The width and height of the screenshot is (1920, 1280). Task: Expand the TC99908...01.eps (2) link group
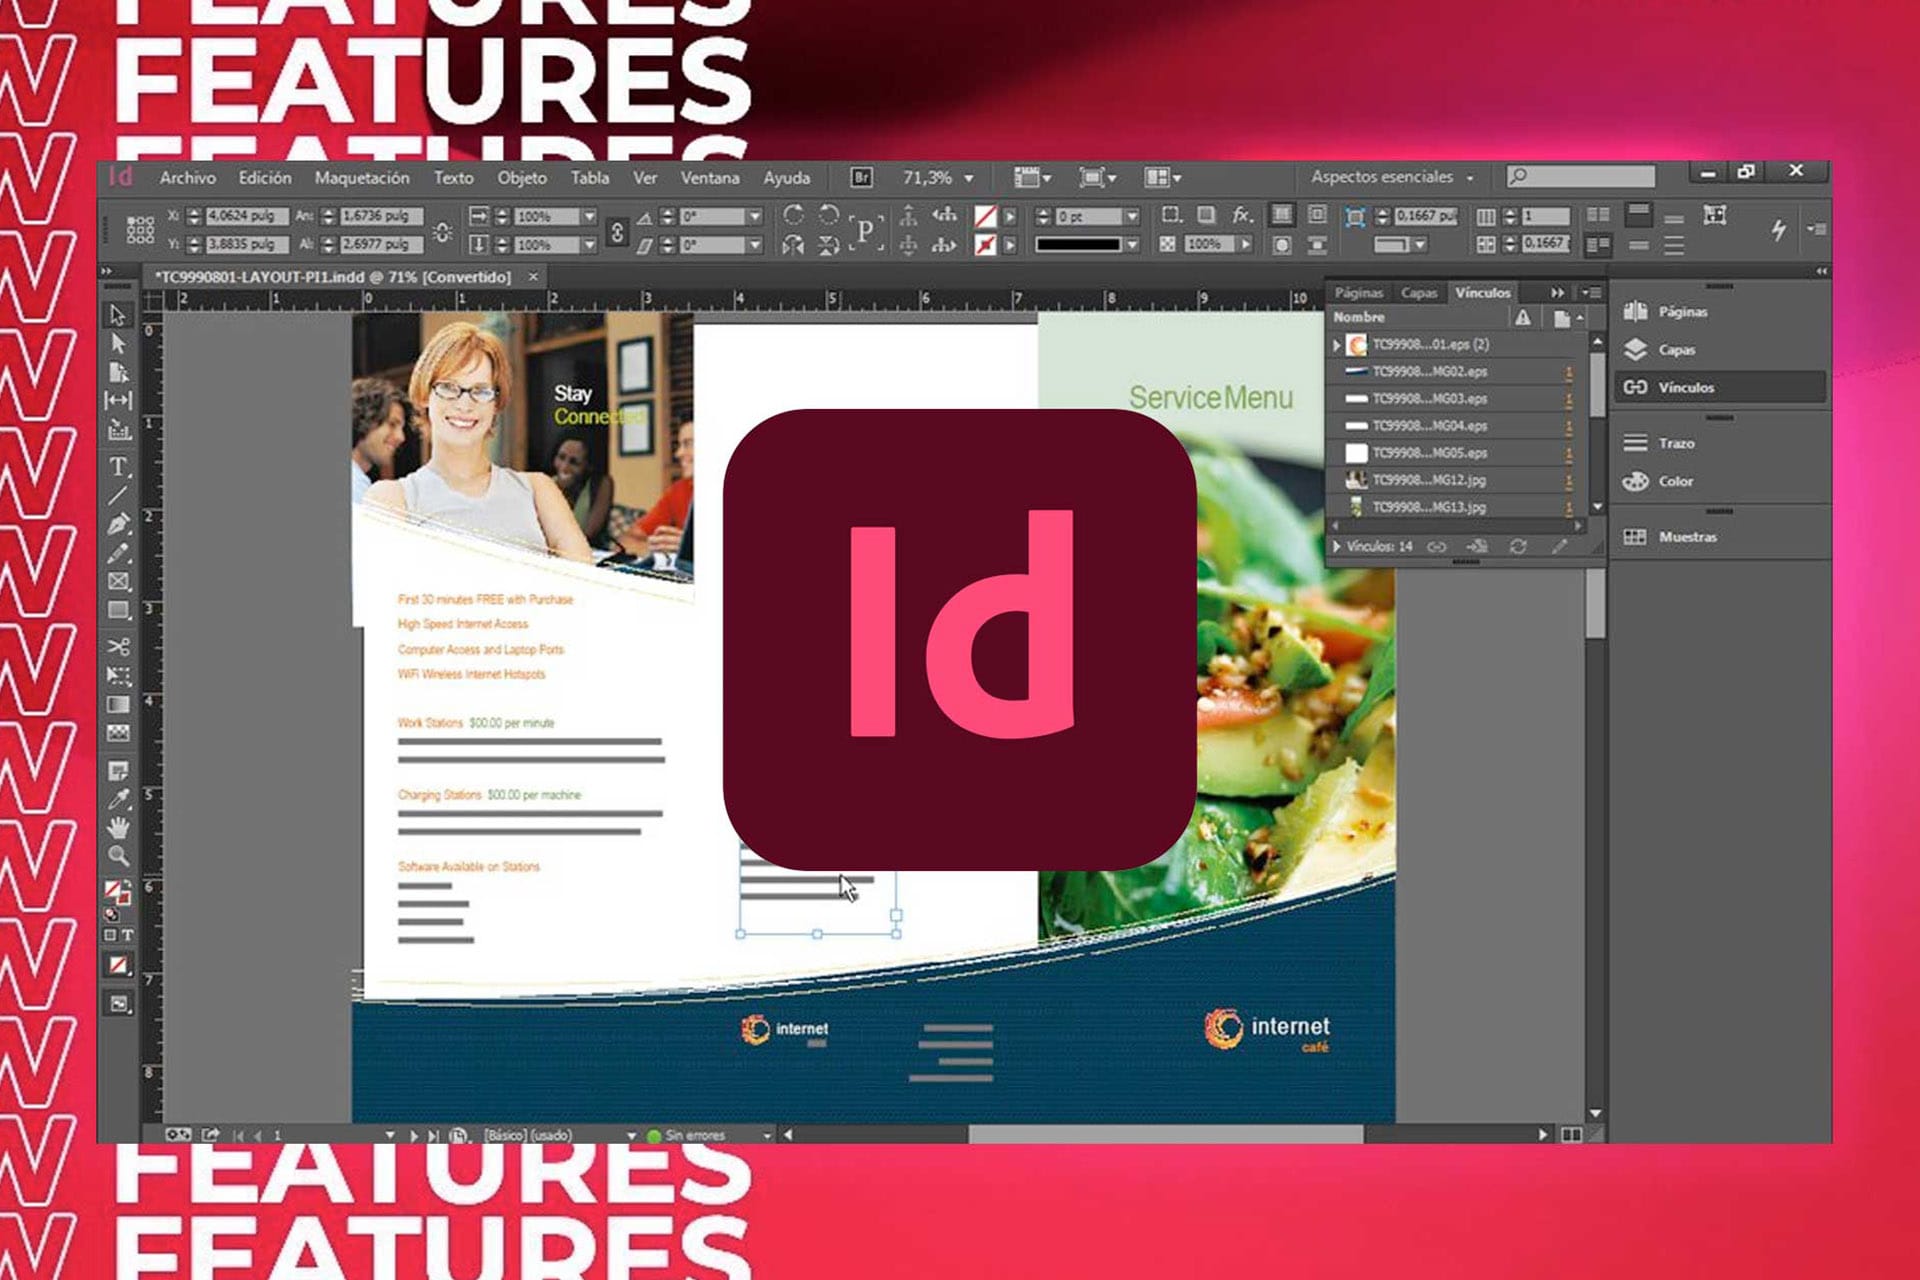pyautogui.click(x=1337, y=345)
